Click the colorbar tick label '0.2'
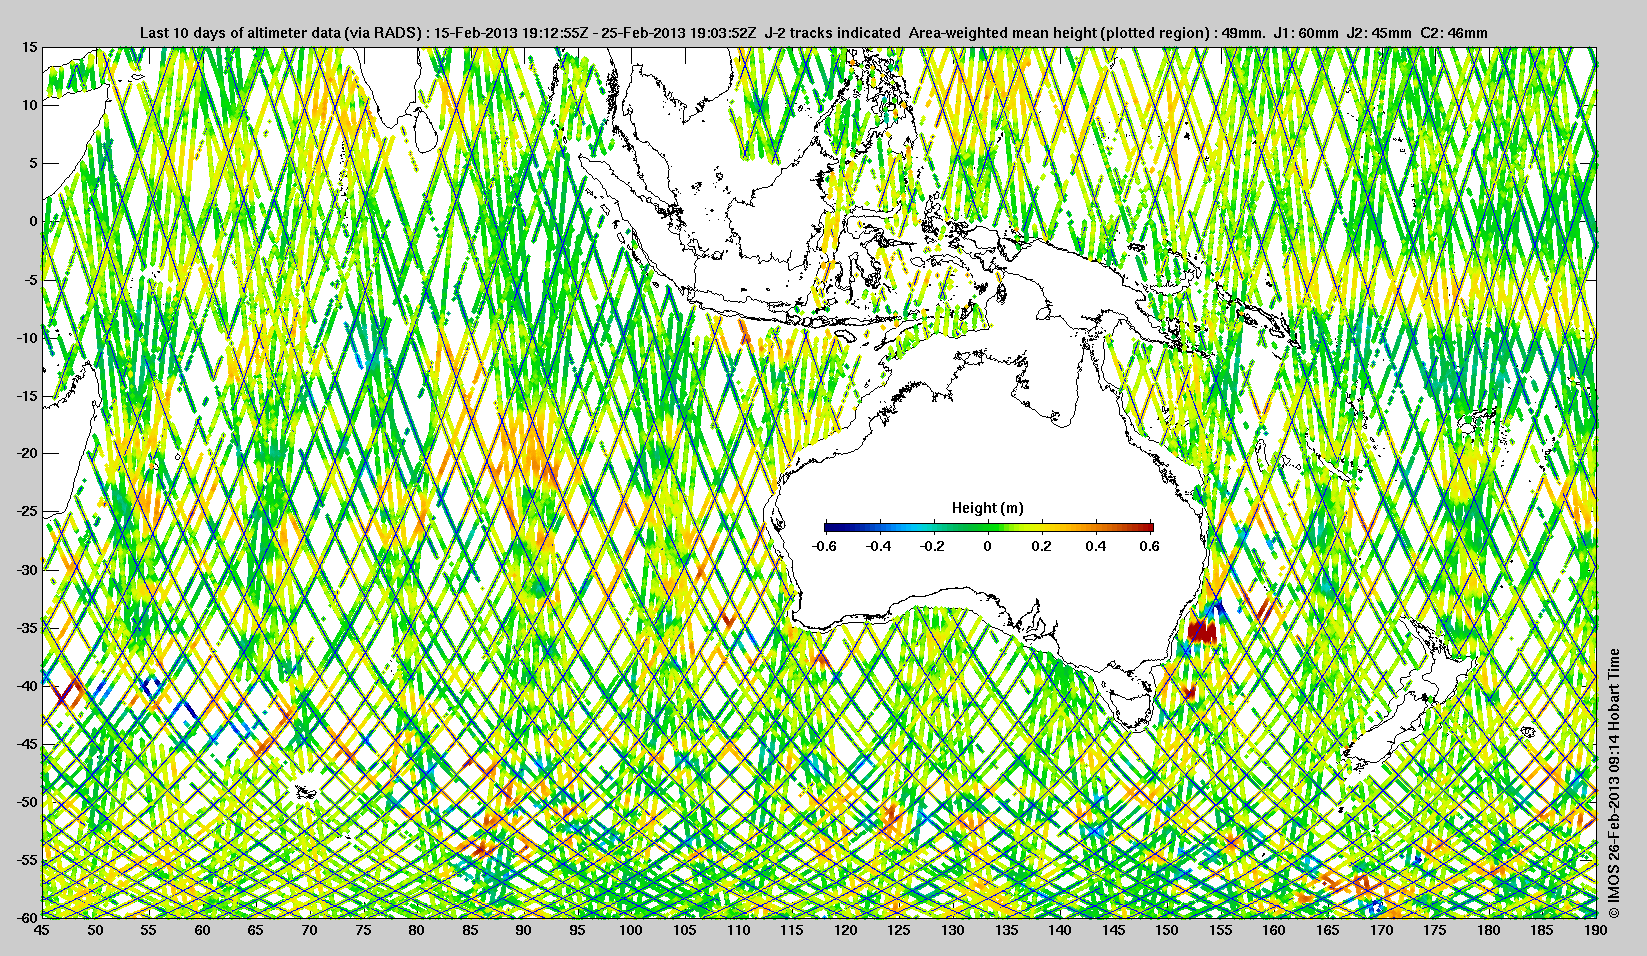Screen dimensions: 1647x956 tap(1042, 546)
